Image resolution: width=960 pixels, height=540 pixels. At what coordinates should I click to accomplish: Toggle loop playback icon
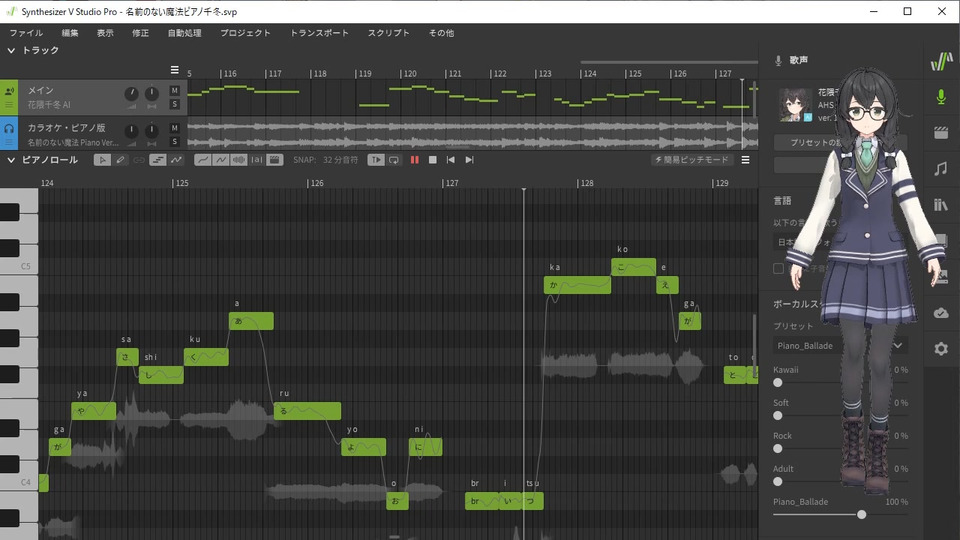point(394,160)
